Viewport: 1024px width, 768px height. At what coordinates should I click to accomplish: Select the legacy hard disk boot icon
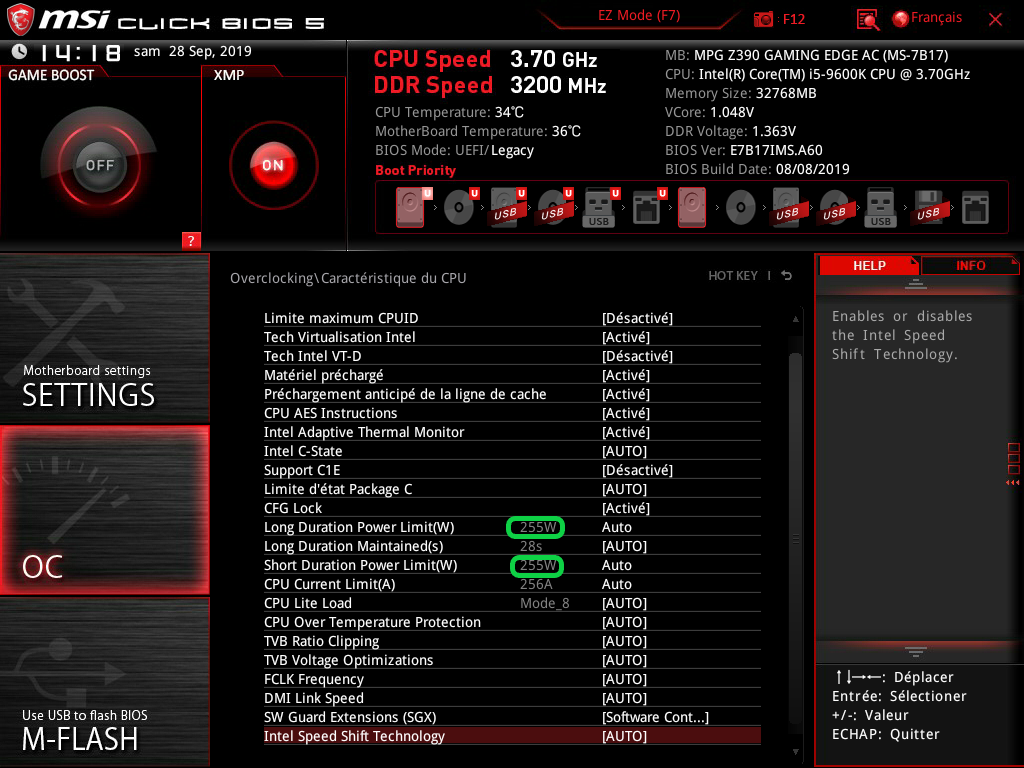692,207
